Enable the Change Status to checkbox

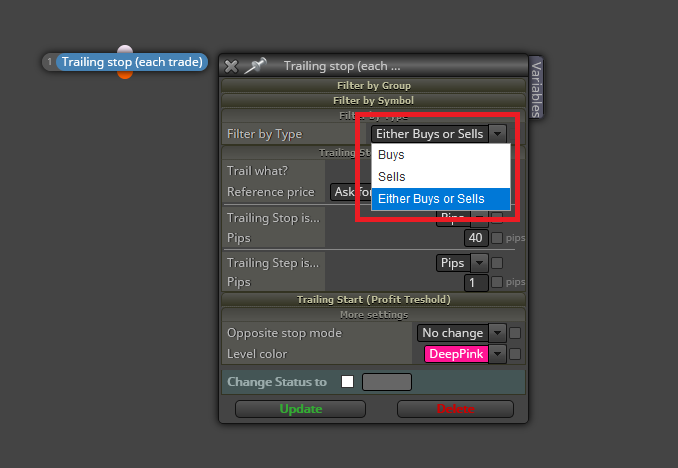347,382
